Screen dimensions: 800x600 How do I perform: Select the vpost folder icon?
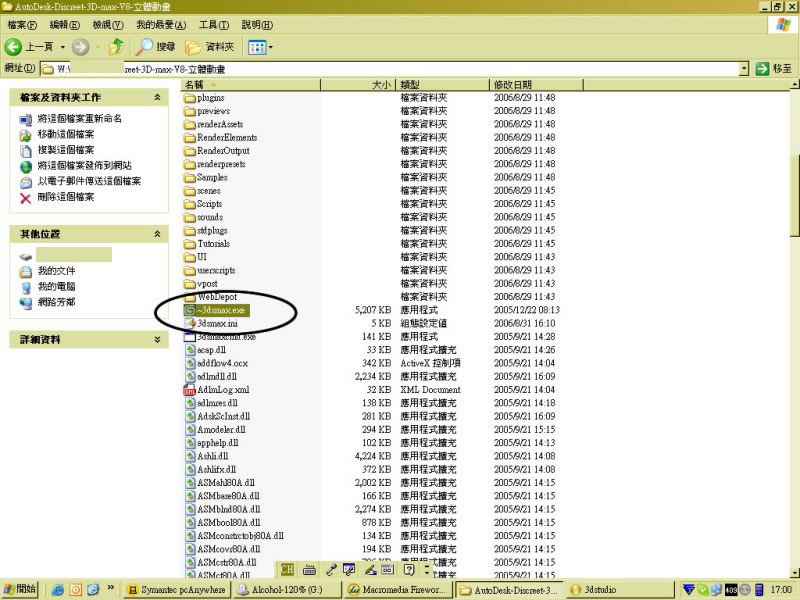click(190, 284)
